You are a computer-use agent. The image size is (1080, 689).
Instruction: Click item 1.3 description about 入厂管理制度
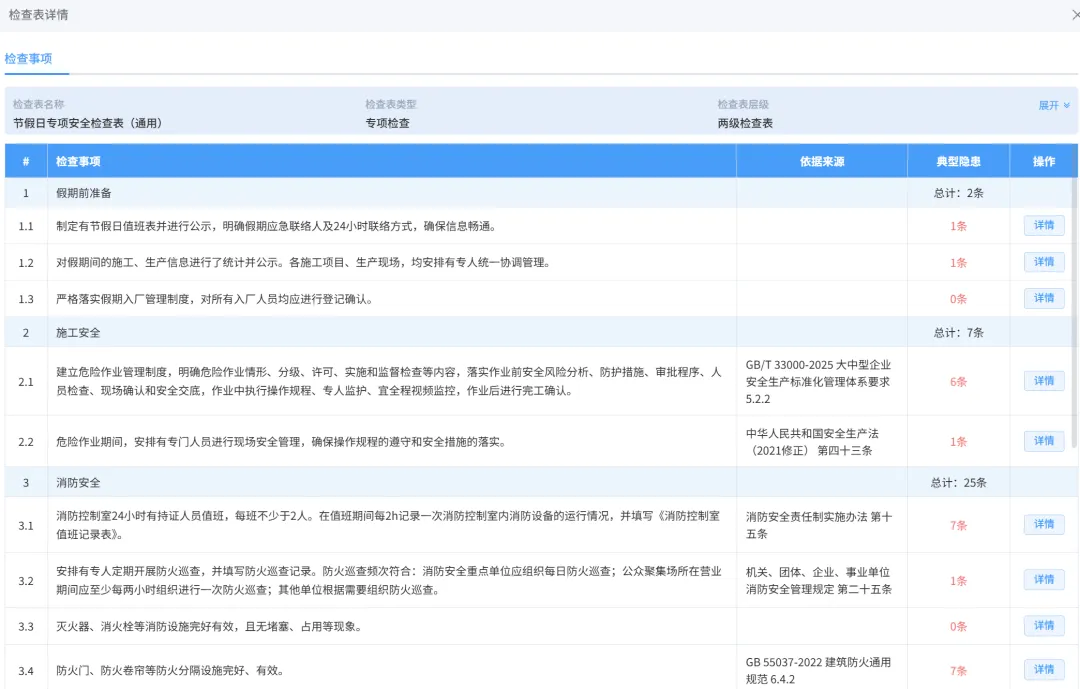click(214, 299)
